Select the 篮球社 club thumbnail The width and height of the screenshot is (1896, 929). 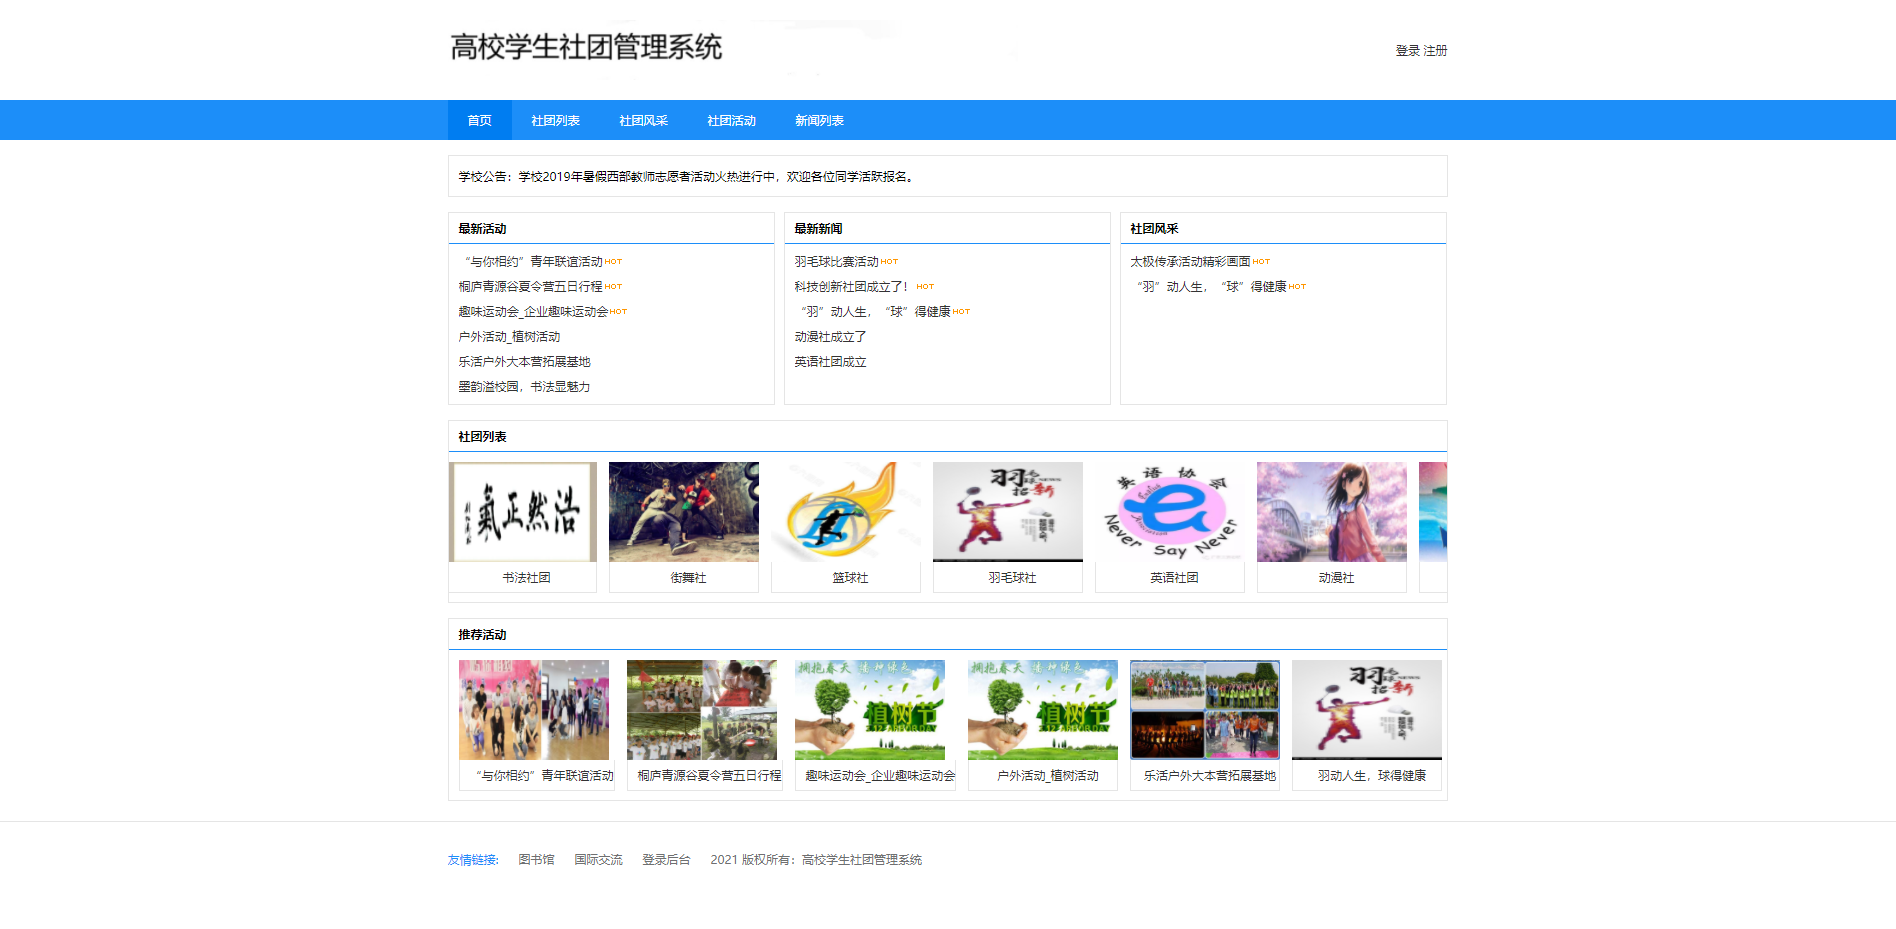click(846, 511)
